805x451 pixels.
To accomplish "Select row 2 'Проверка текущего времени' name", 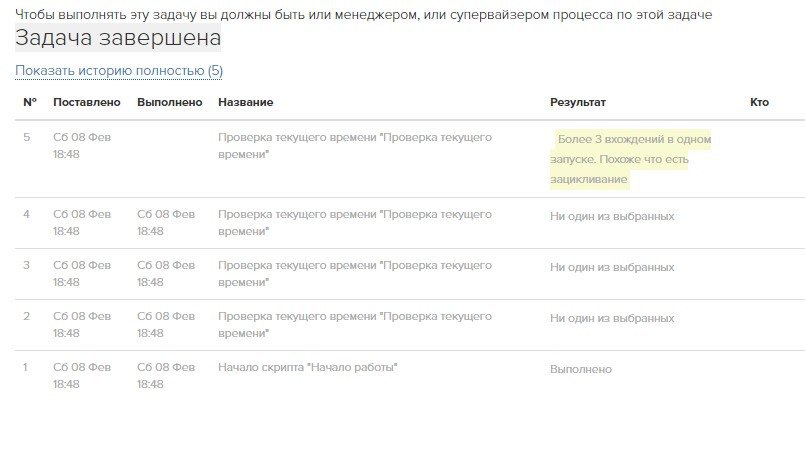I will [x=355, y=324].
